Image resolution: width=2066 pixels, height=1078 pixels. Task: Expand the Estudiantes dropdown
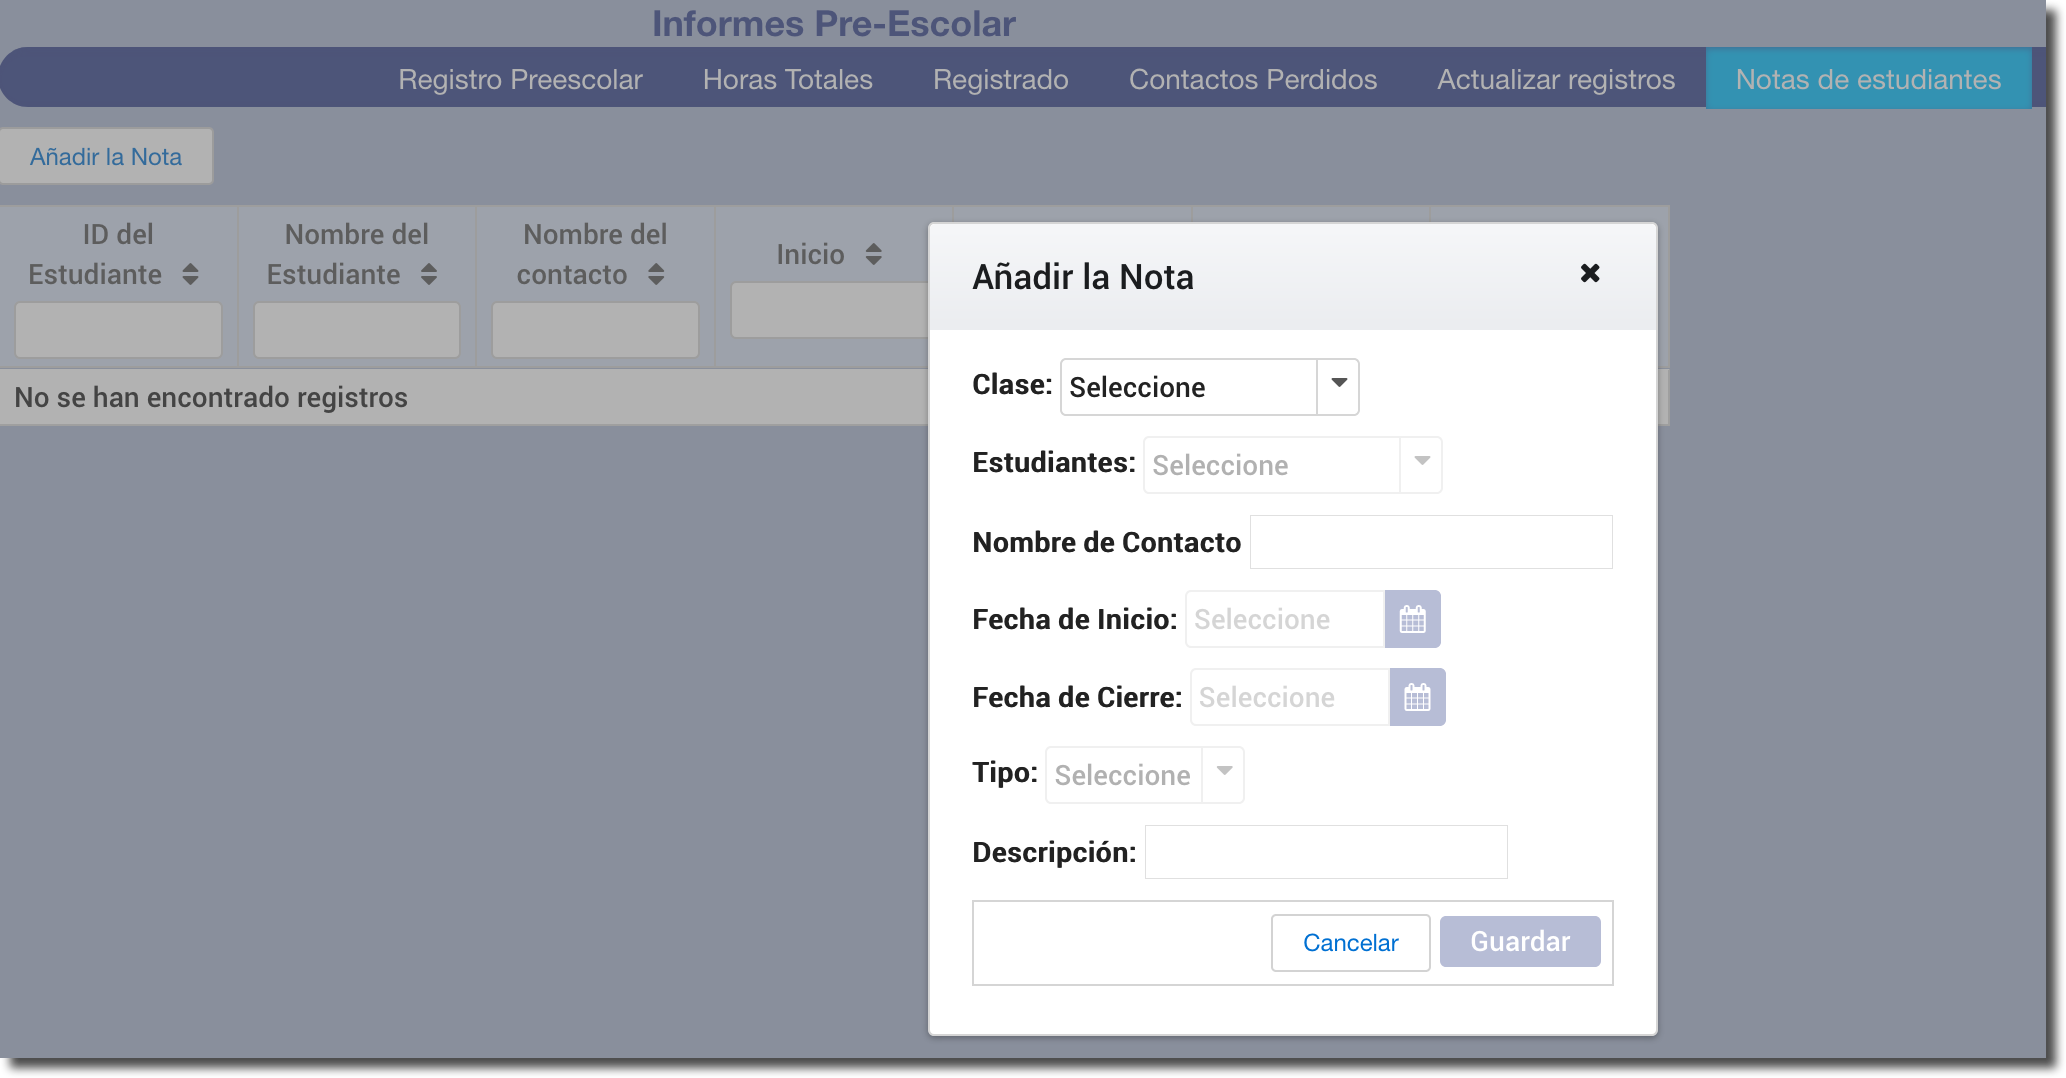point(1420,465)
